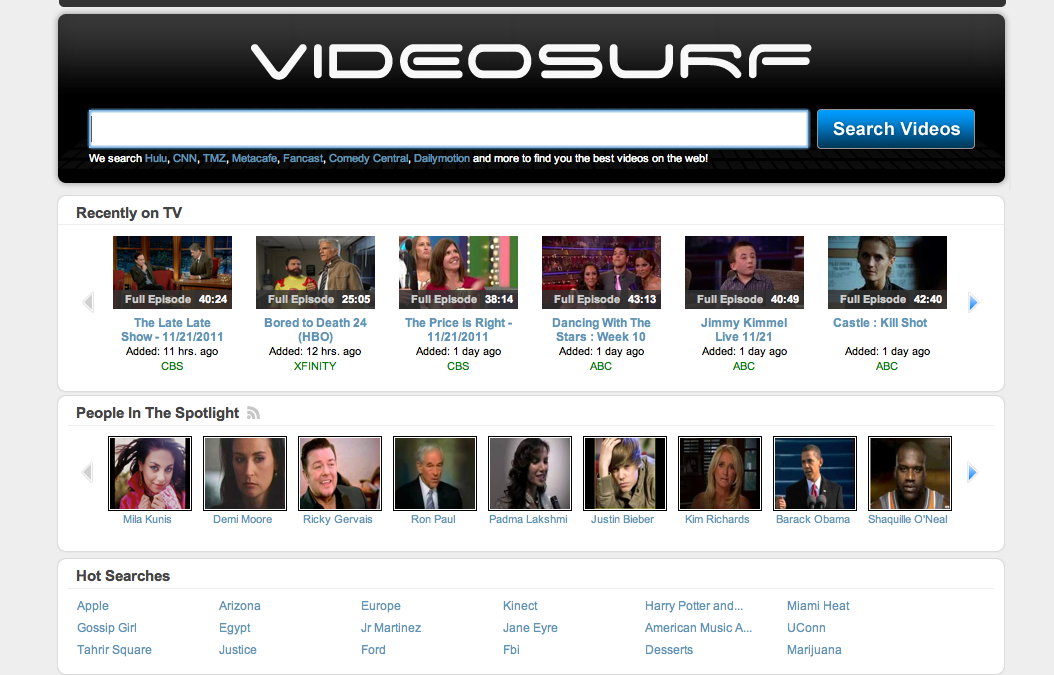This screenshot has height=675, width=1054.
Task: Click The Price is Right - 11/21/2011 title
Action: click(458, 330)
